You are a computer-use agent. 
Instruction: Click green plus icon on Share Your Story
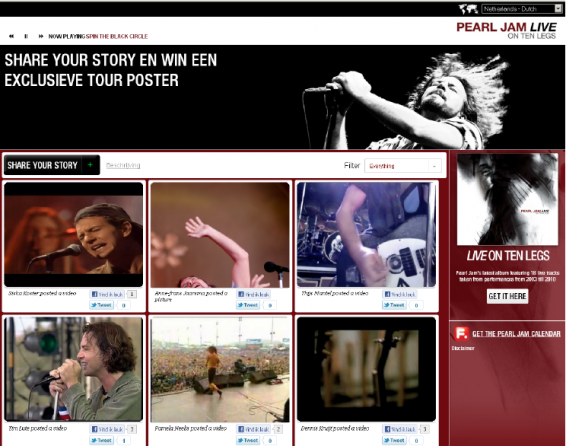[90, 165]
